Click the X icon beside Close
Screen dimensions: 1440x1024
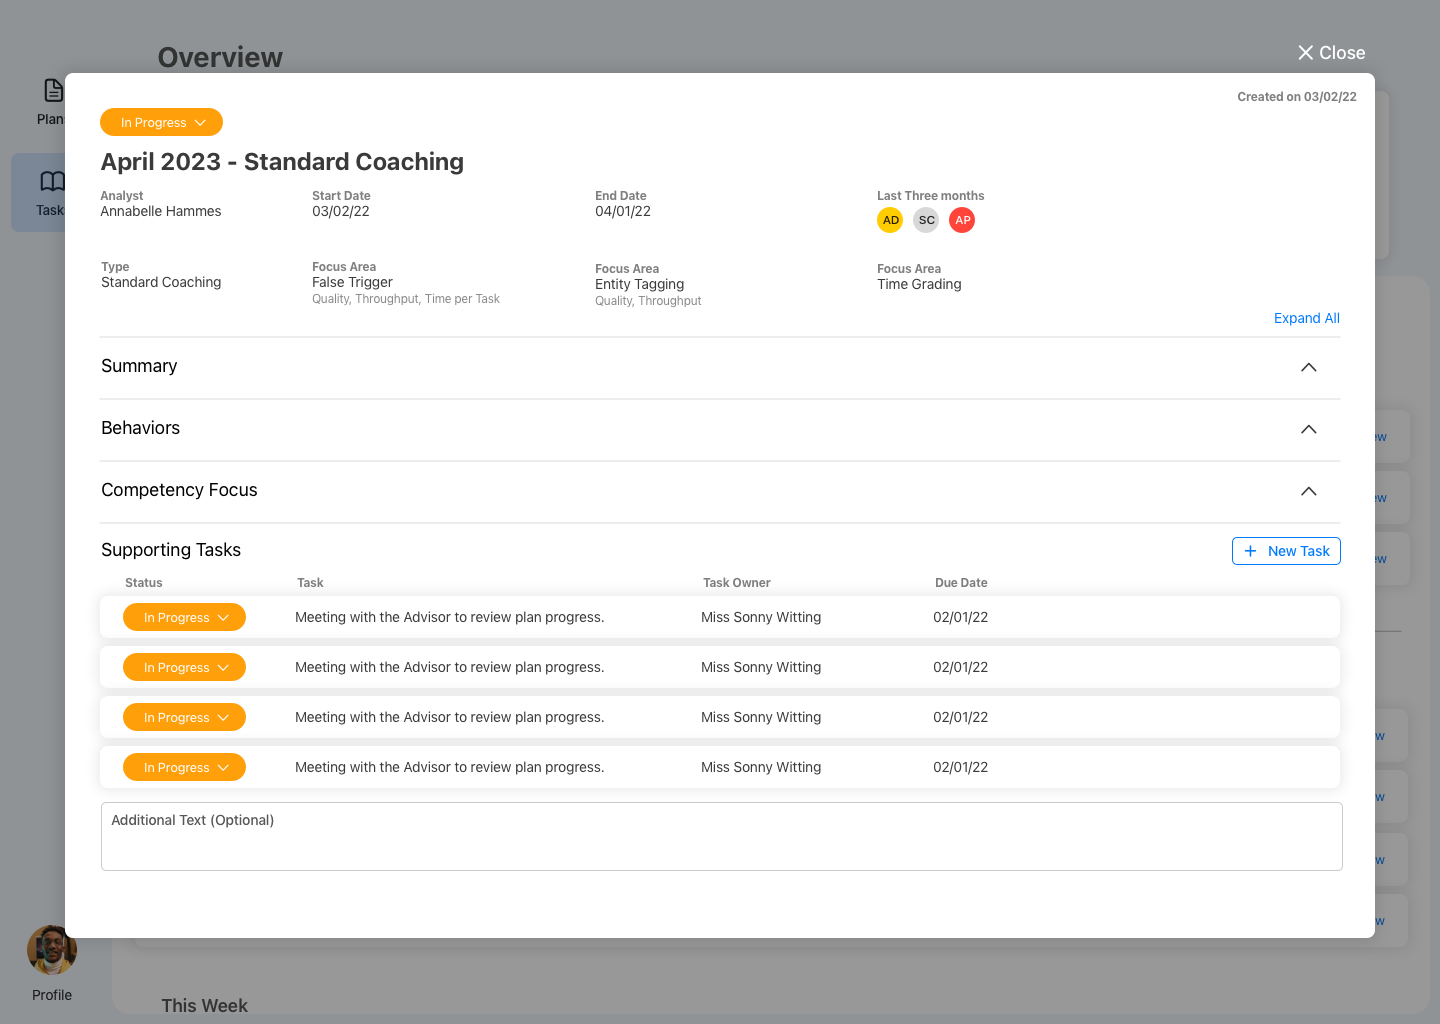(1305, 52)
